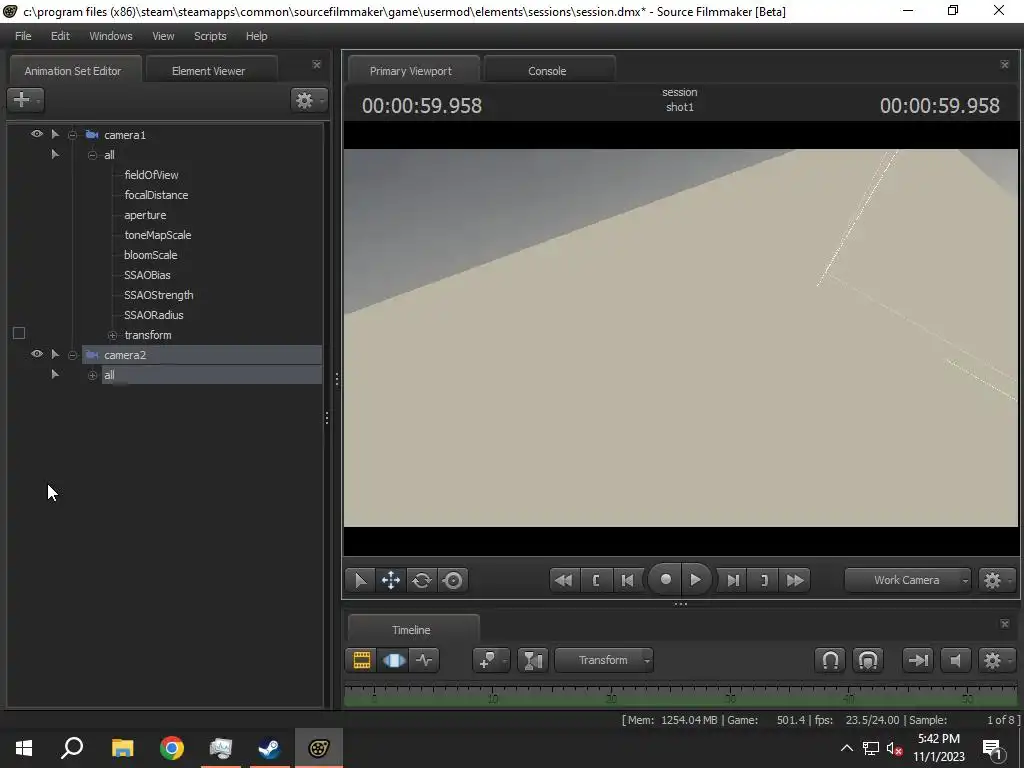The width and height of the screenshot is (1024, 768).
Task: Collapse the camera1 tree node
Action: pos(72,135)
